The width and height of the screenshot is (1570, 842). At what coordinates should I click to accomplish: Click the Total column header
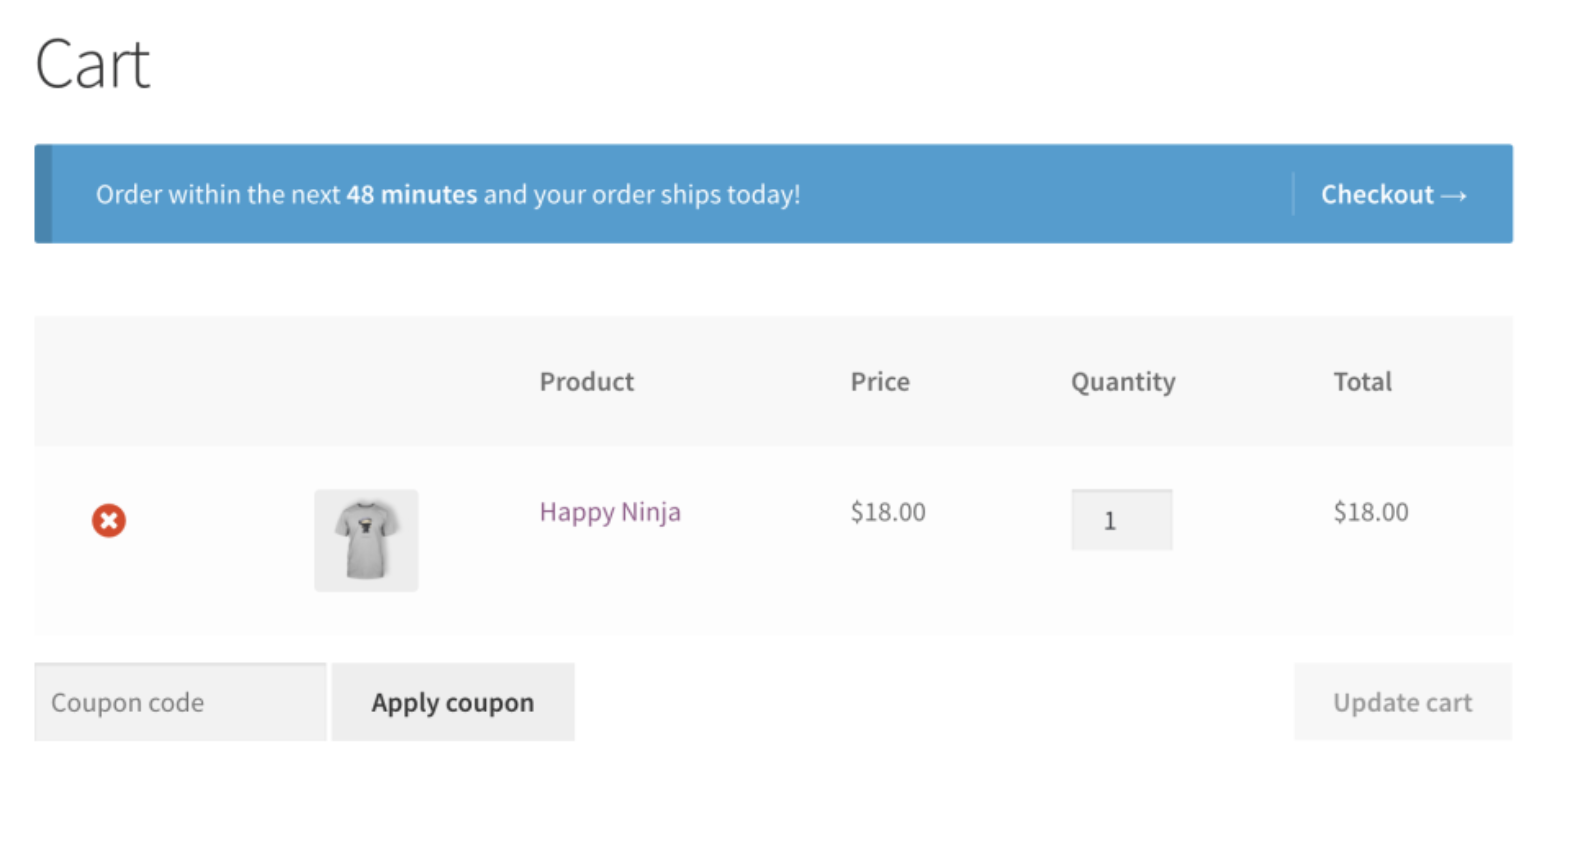tap(1362, 382)
